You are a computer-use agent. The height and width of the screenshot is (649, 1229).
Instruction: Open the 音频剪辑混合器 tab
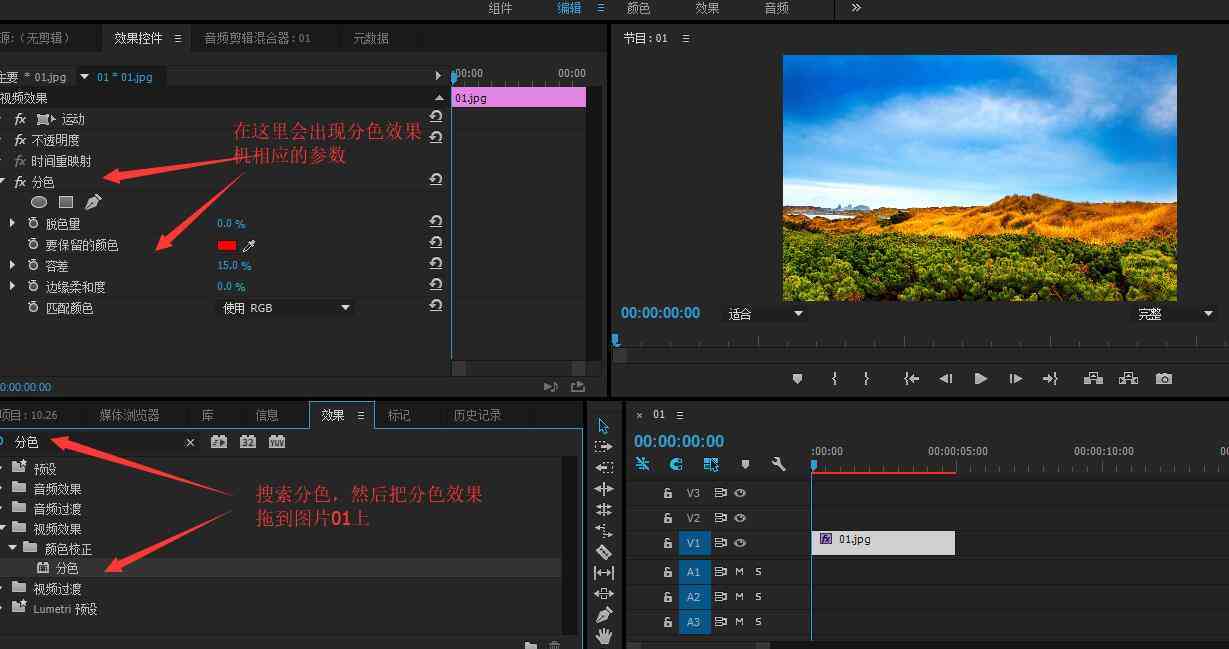(x=257, y=38)
